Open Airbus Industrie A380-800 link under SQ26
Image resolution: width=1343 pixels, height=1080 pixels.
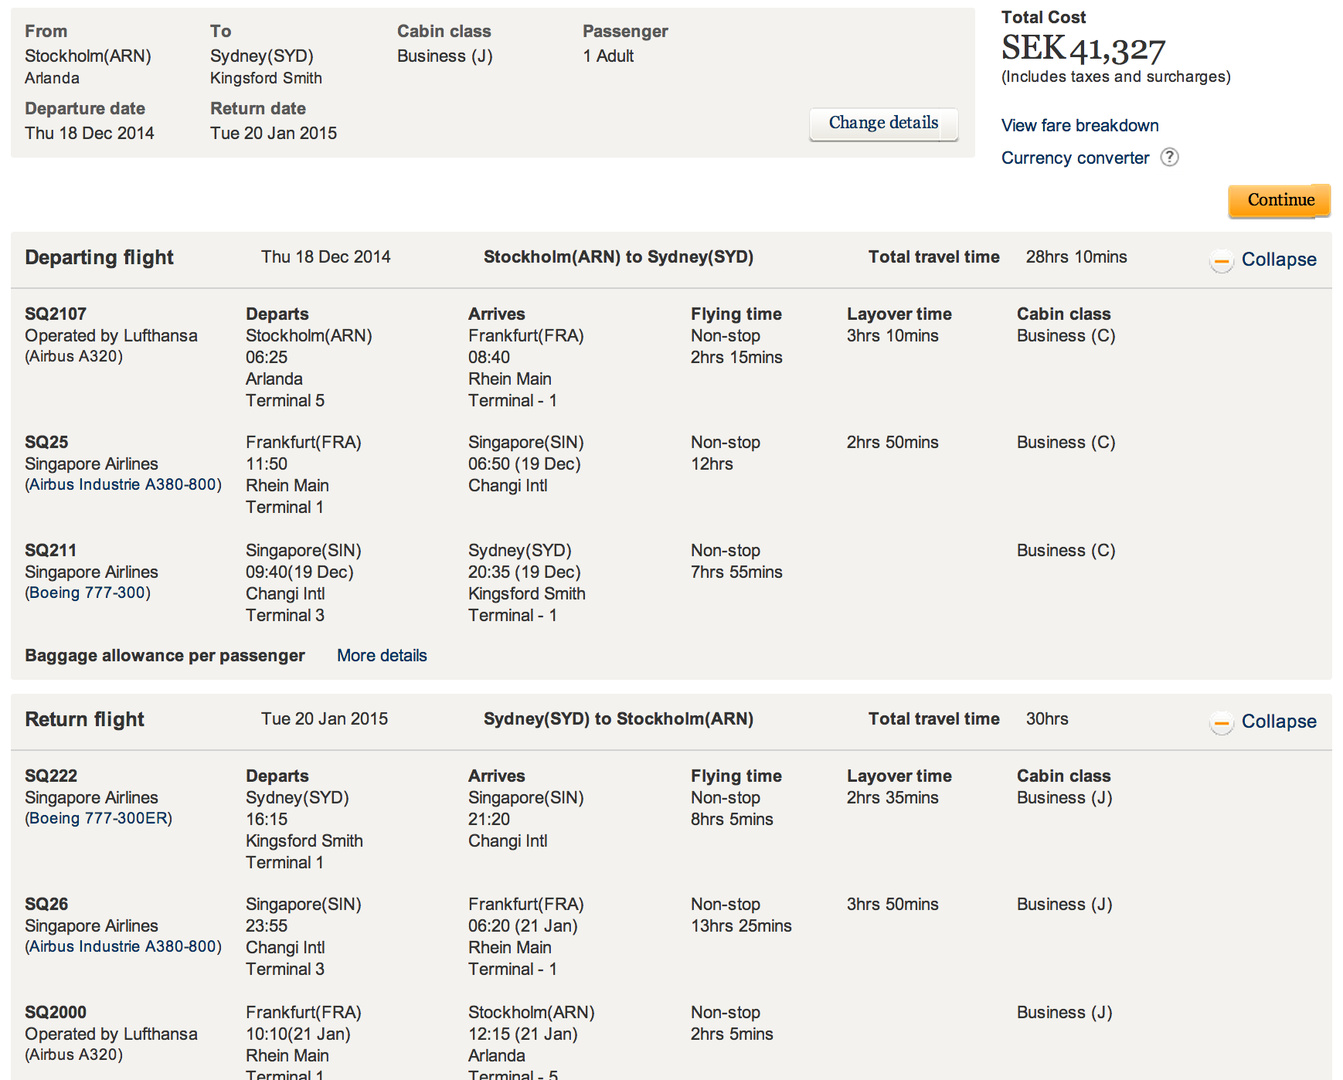pyautogui.click(x=124, y=947)
